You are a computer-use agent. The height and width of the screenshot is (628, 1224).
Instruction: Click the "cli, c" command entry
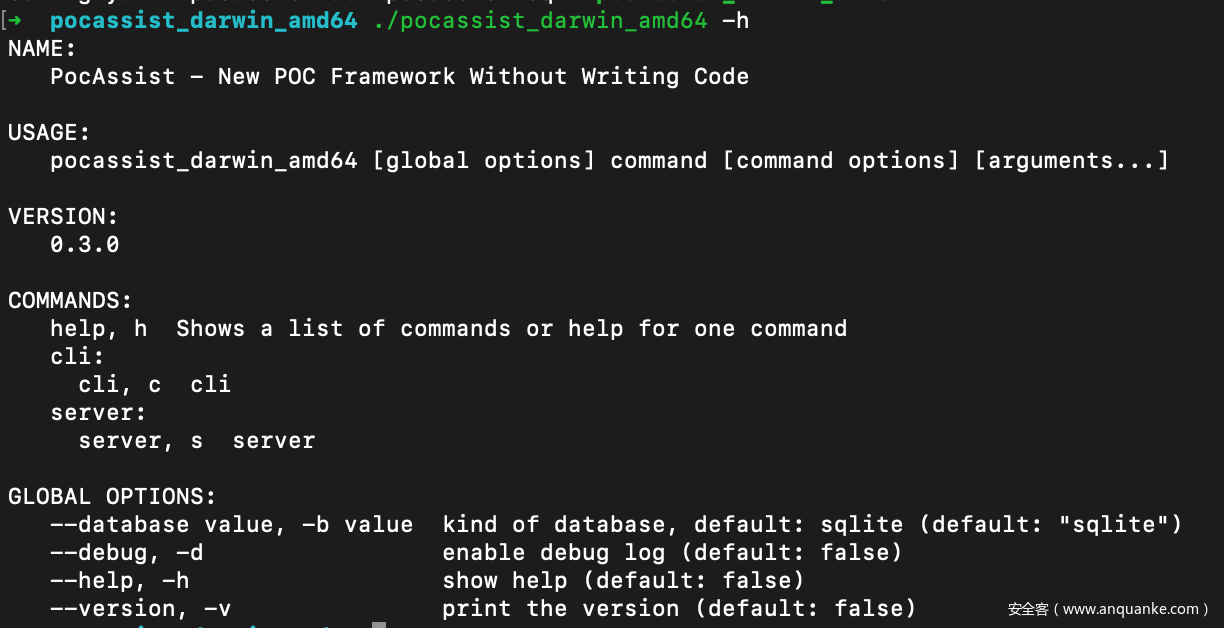coord(119,384)
